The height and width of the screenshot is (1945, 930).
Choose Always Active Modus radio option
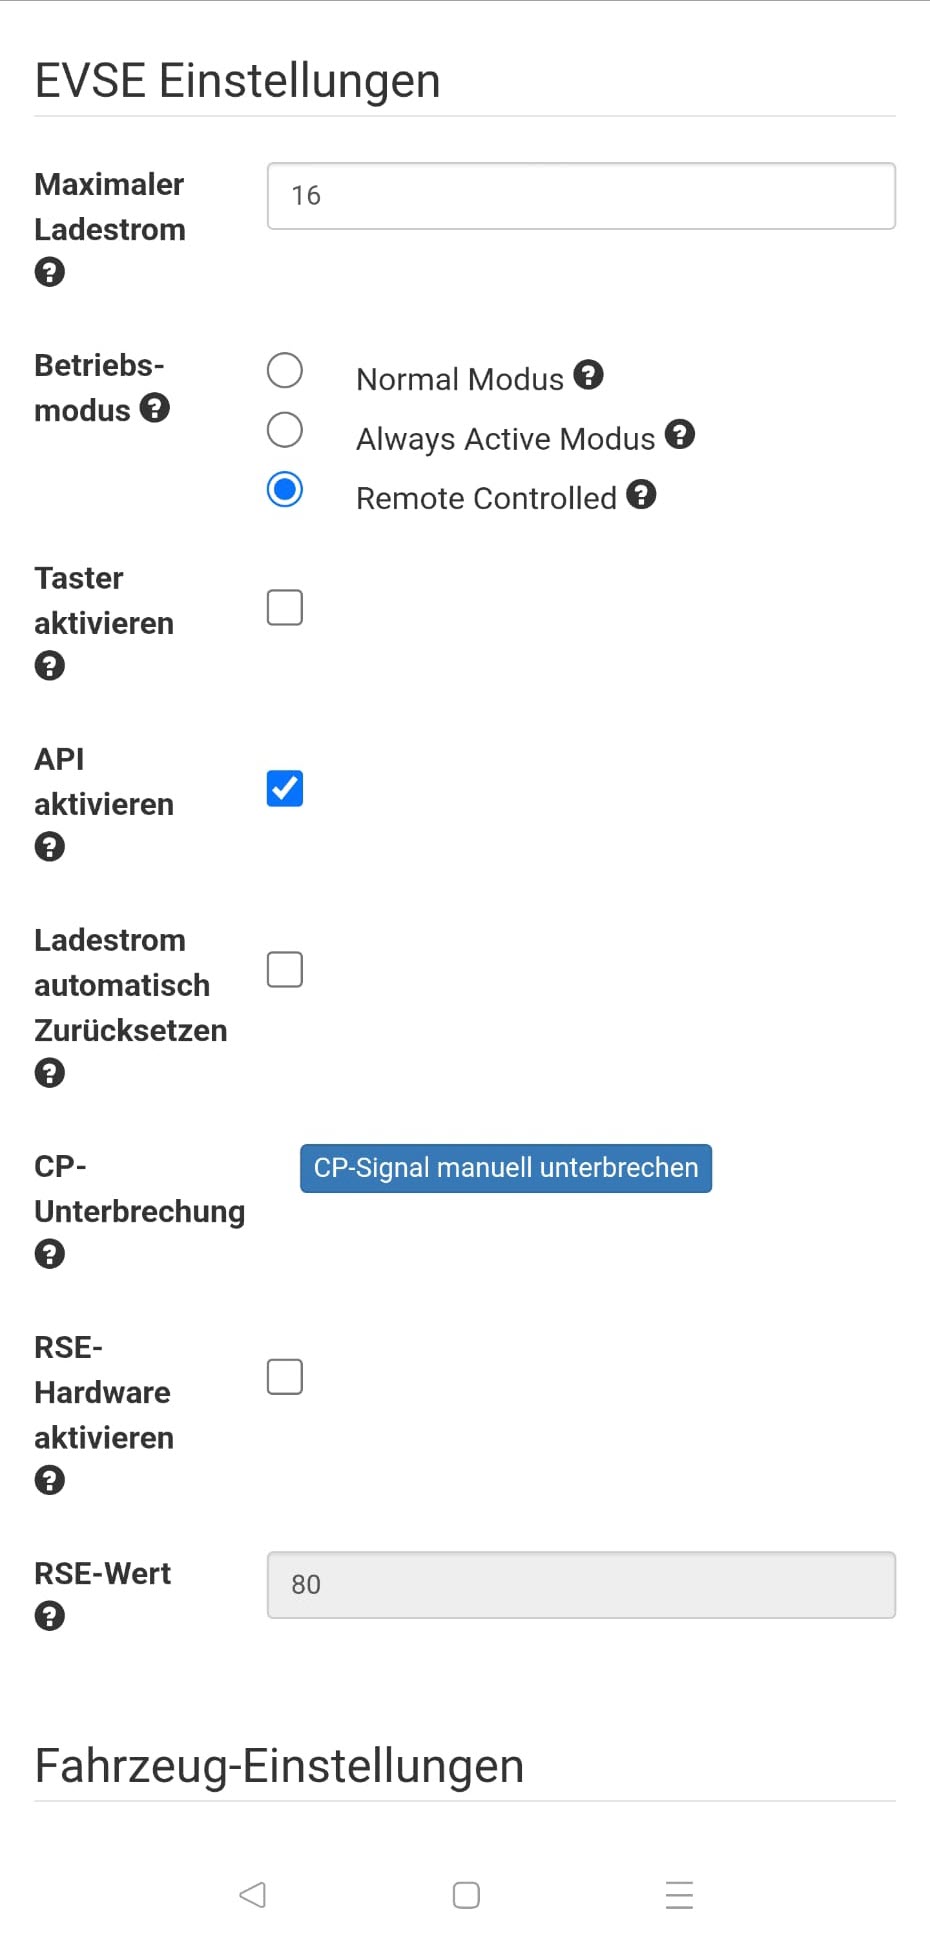285,430
